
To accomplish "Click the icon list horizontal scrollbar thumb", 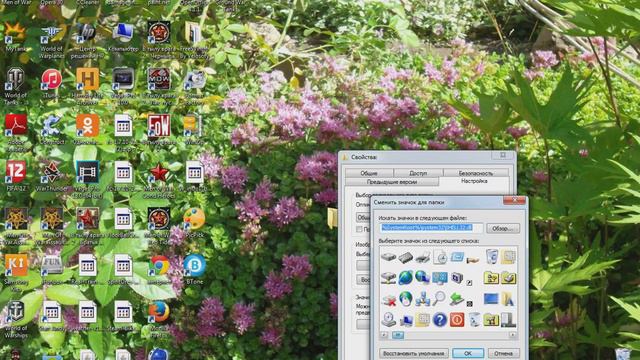I will (x=398, y=335).
